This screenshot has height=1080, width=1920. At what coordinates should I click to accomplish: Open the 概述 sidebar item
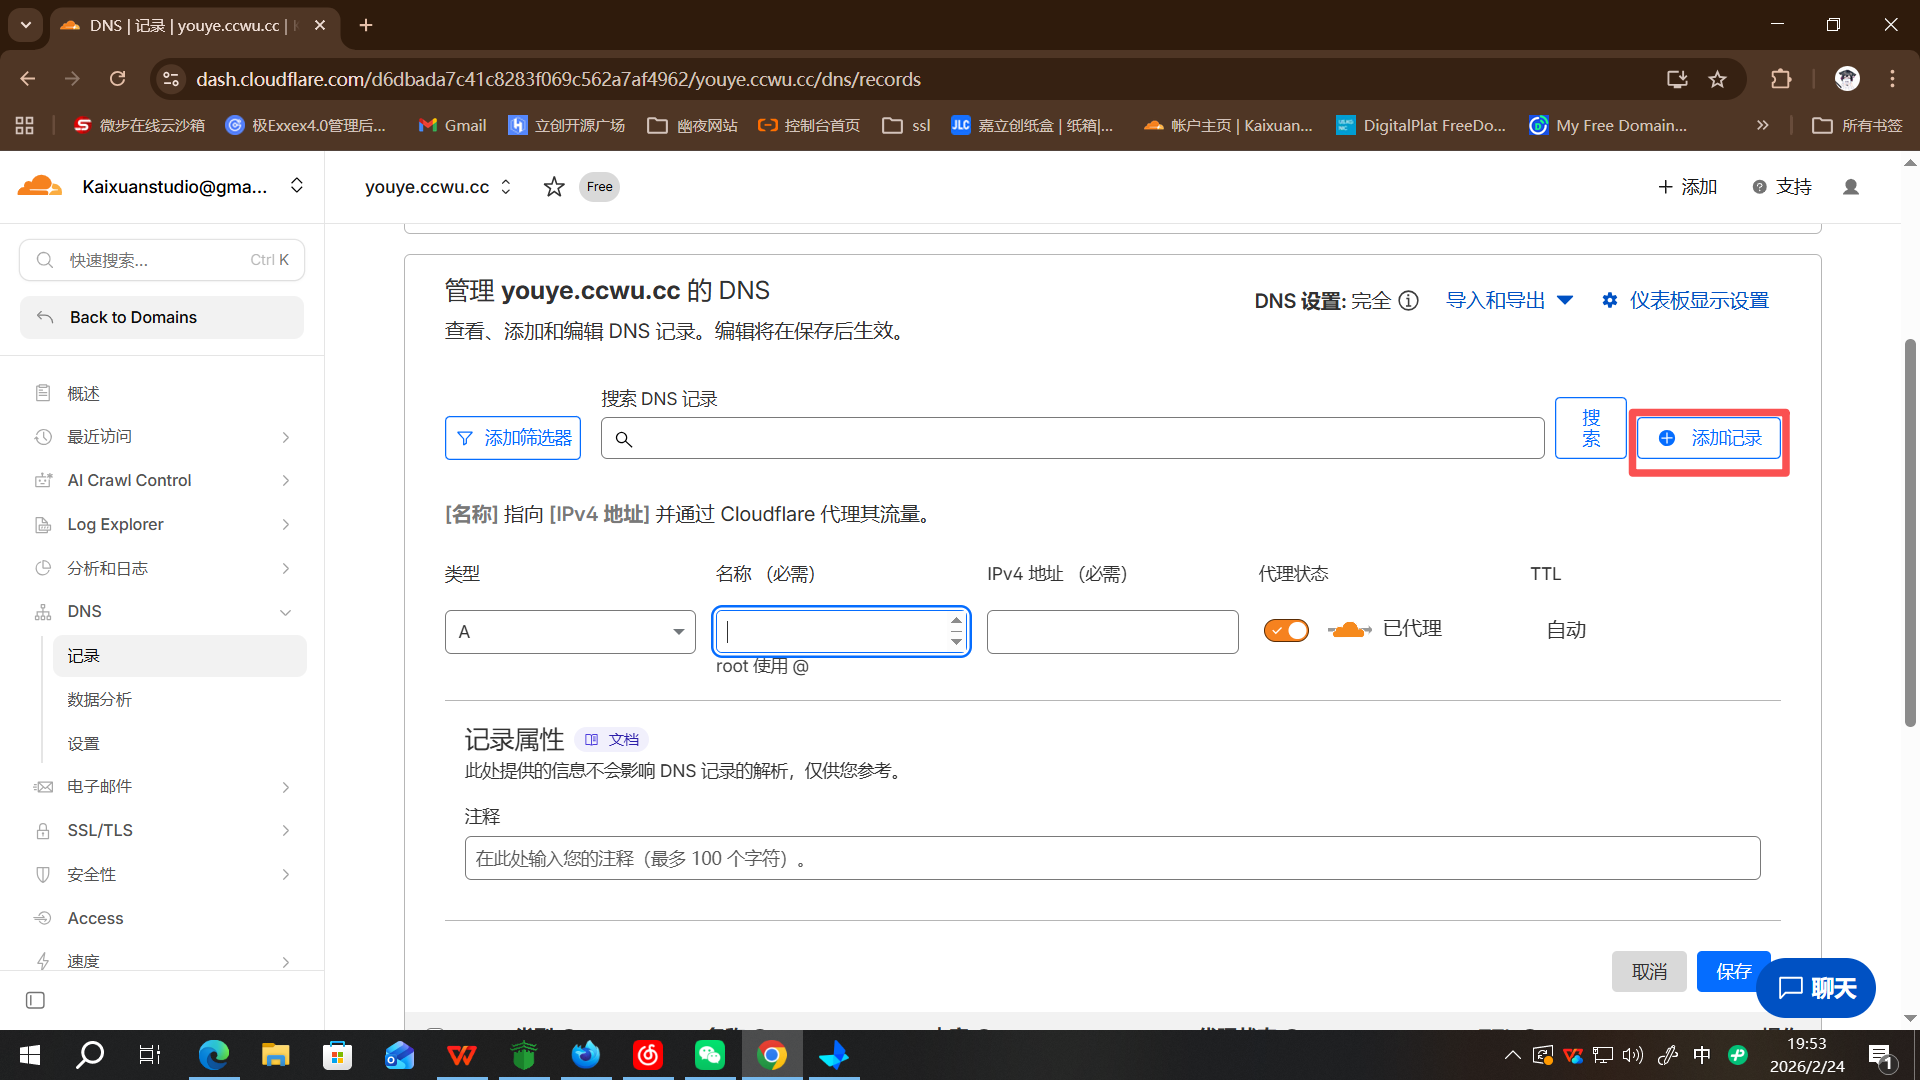click(x=84, y=394)
